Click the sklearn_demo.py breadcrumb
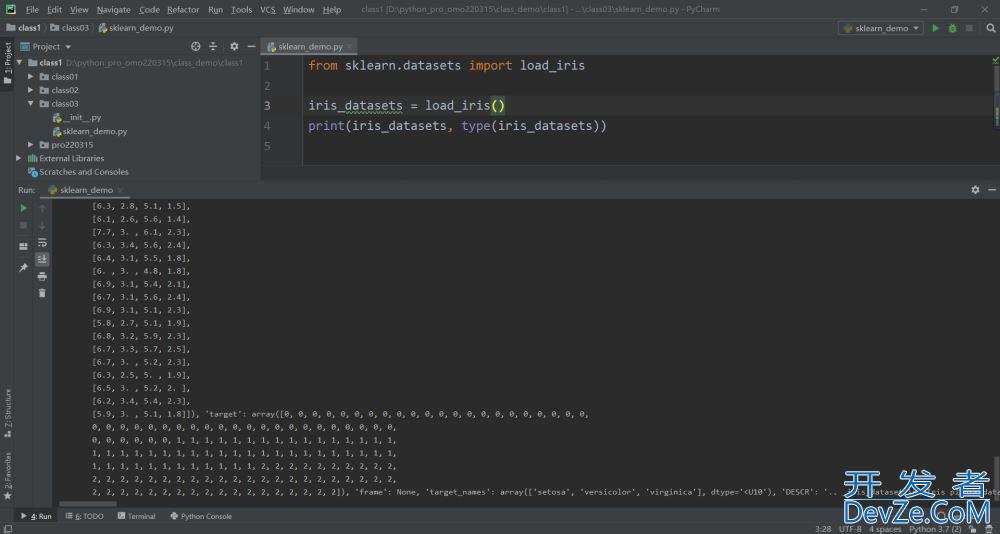The height and width of the screenshot is (534, 1000). tap(136, 28)
